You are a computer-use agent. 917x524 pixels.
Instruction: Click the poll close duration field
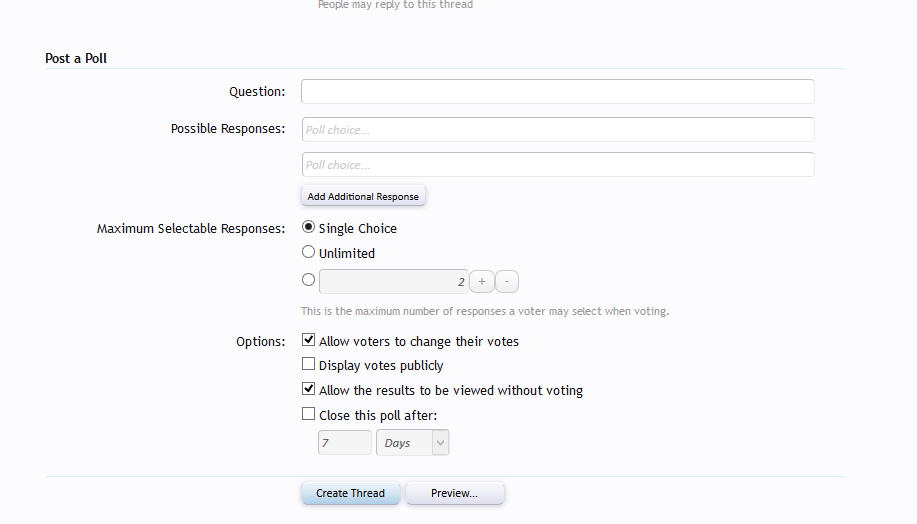[344, 443]
